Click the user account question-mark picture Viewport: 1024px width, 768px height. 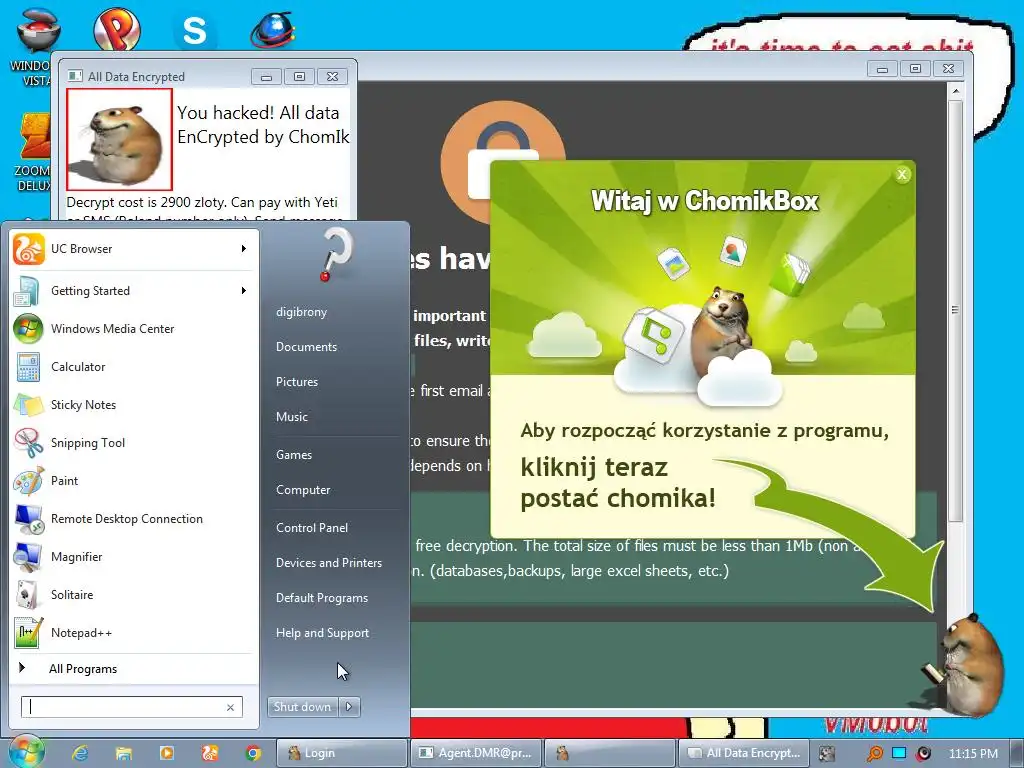(x=338, y=255)
